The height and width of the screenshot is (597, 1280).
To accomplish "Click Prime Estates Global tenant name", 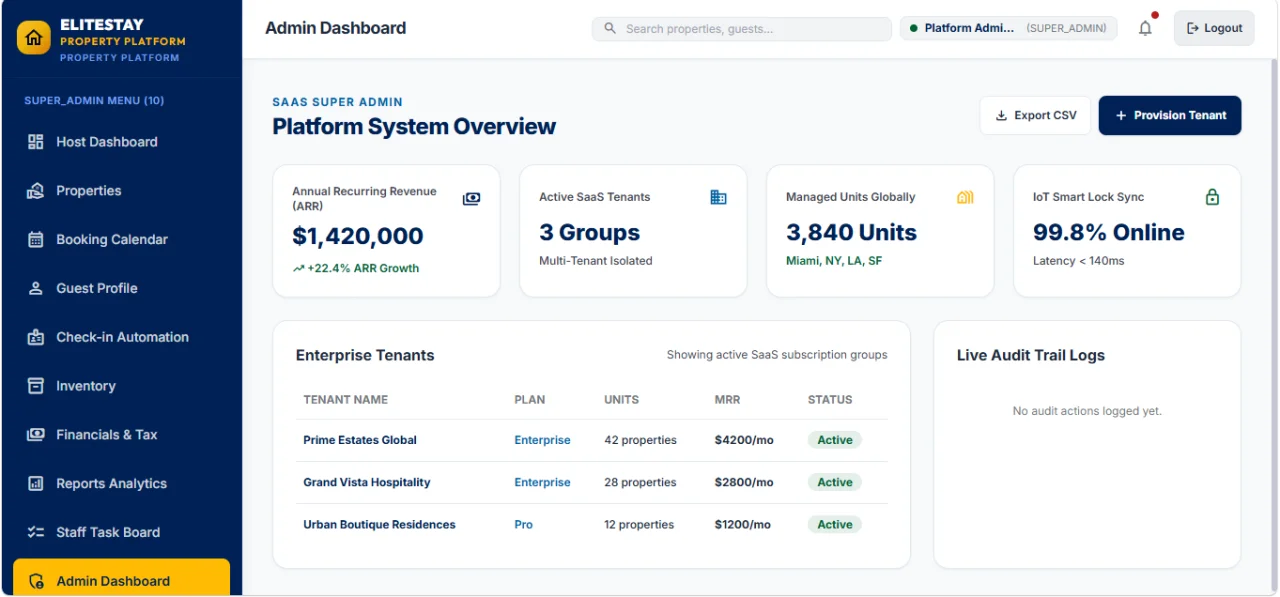I will (360, 440).
